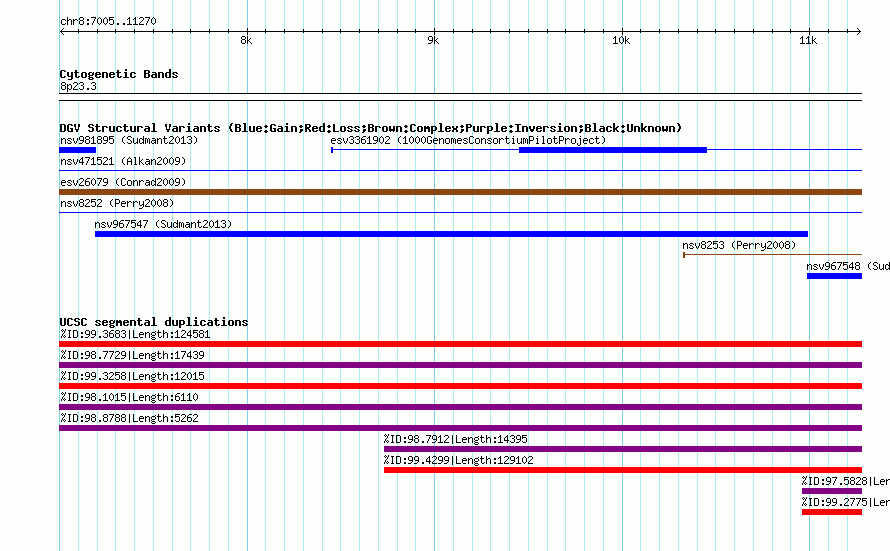890x551 pixels.
Task: Click the left arrowhead of the ruler
Action: pos(62,31)
